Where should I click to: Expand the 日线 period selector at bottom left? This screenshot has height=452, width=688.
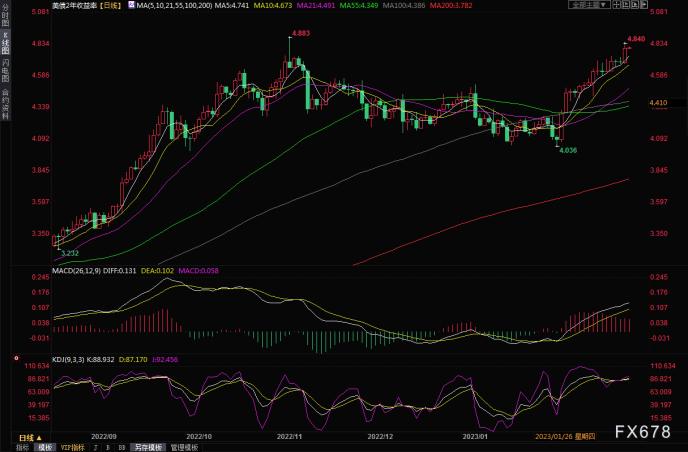[30, 438]
